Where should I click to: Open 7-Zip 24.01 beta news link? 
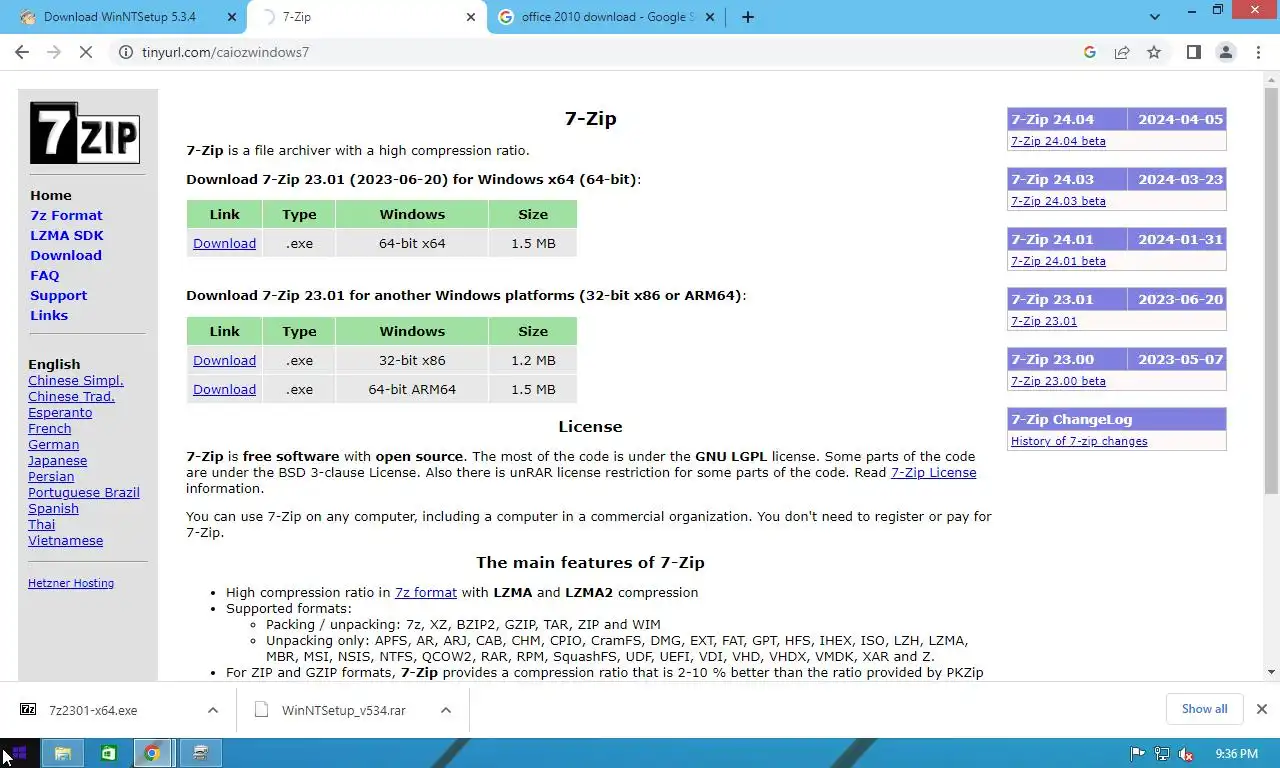1058,261
